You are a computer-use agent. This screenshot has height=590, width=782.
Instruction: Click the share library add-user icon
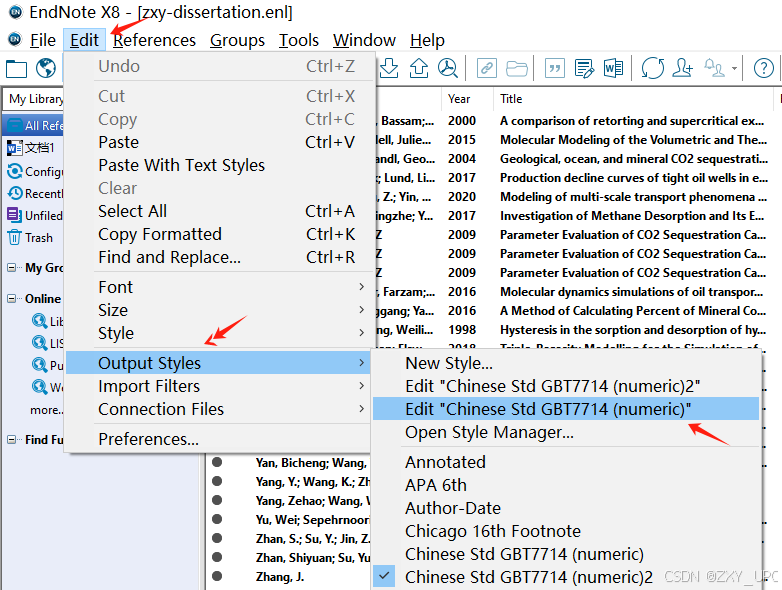682,68
